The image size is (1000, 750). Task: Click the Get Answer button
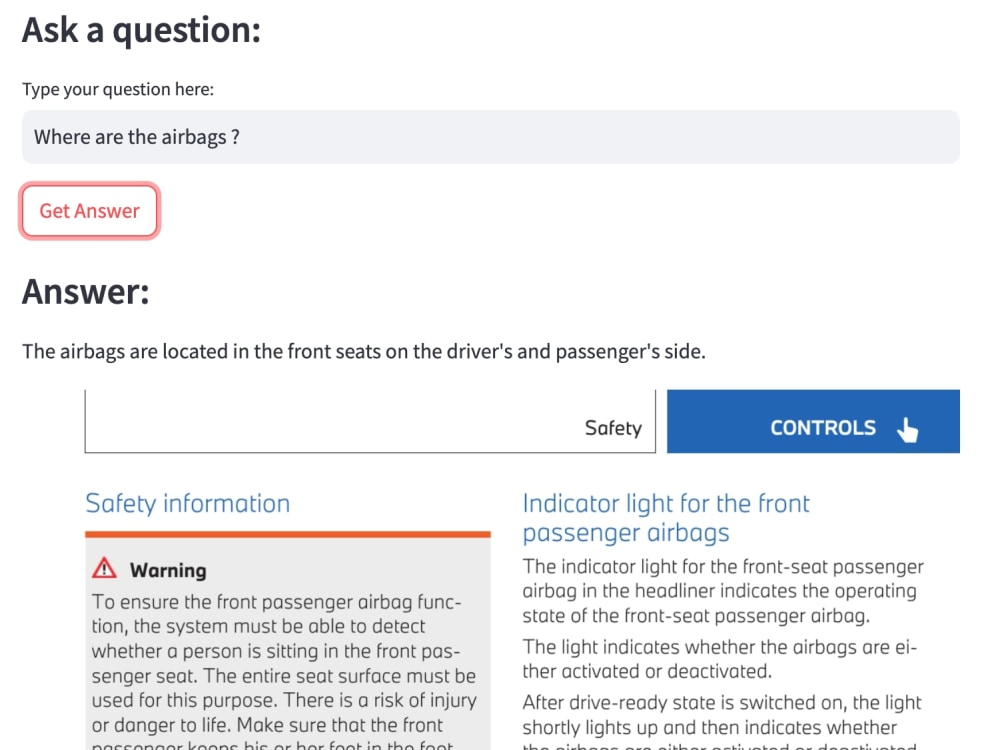click(x=89, y=210)
